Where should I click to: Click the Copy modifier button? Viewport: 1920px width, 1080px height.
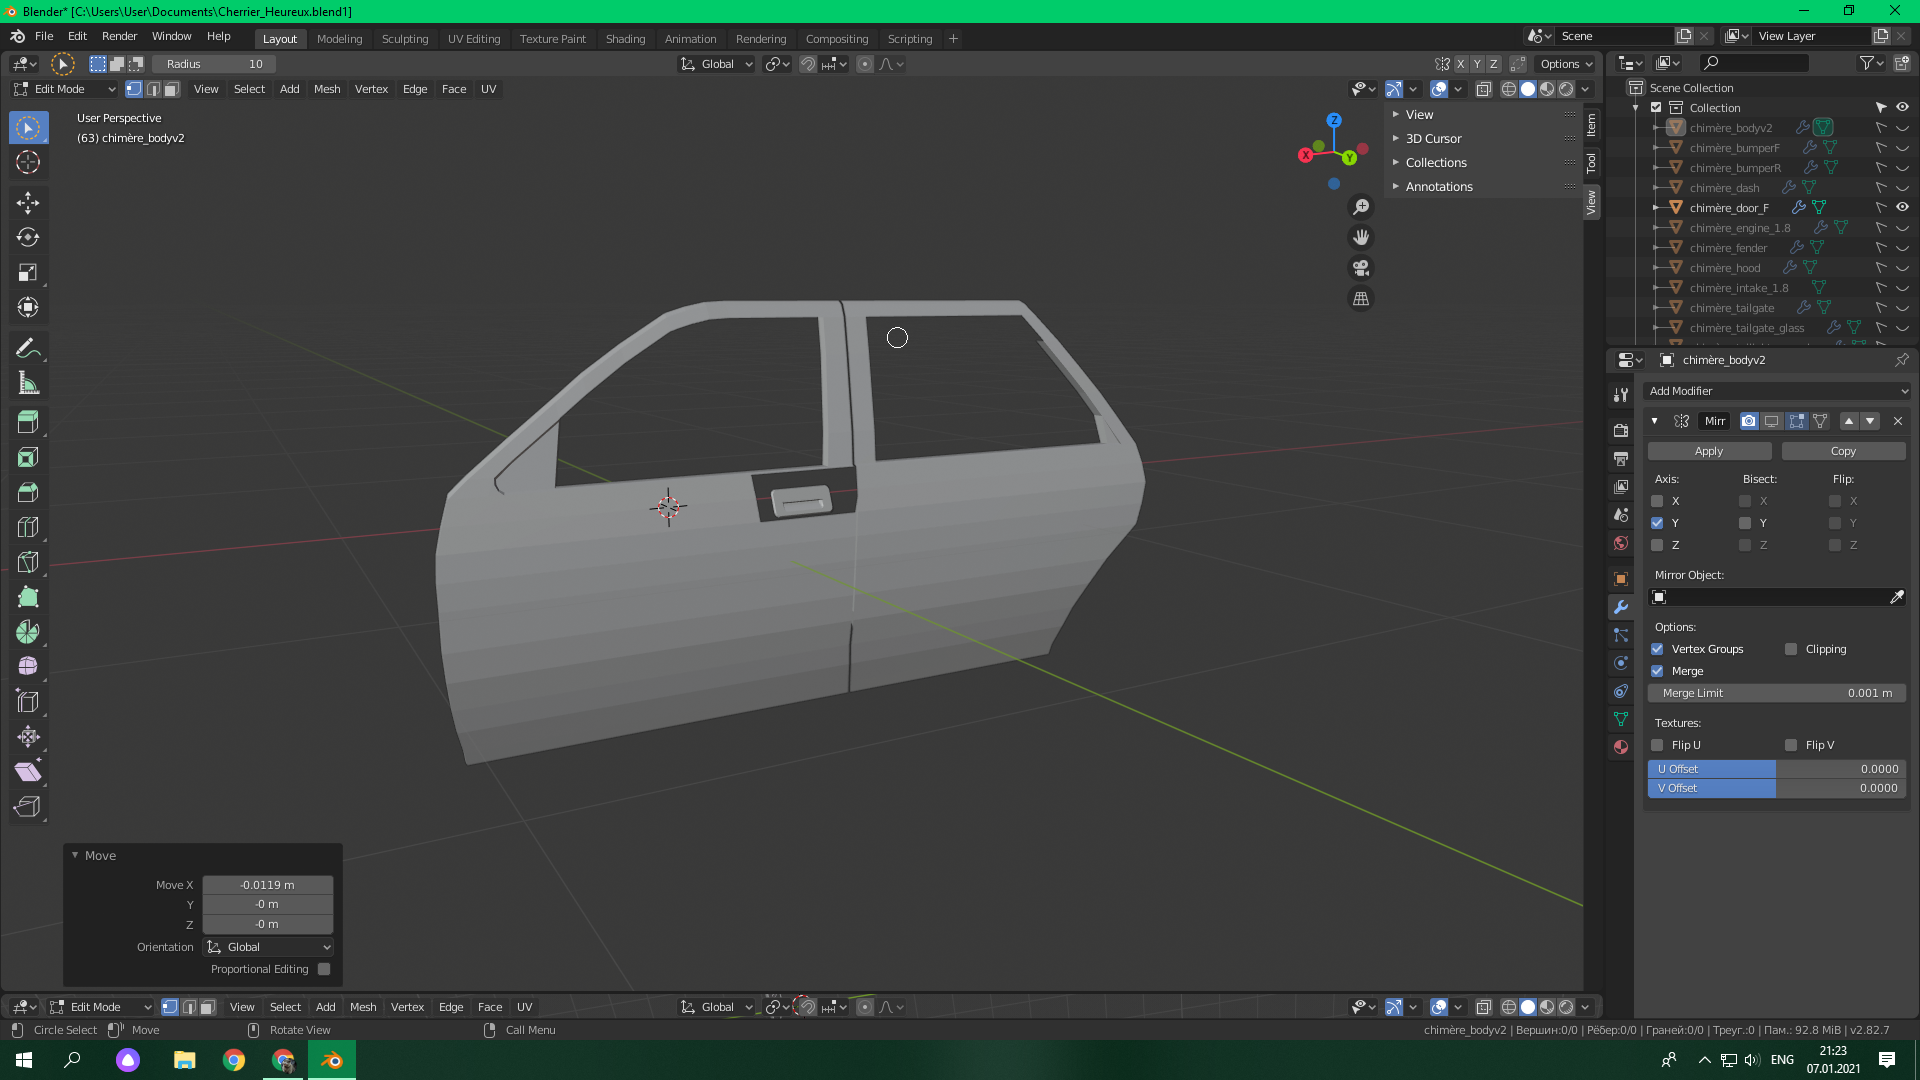[x=1842, y=451]
